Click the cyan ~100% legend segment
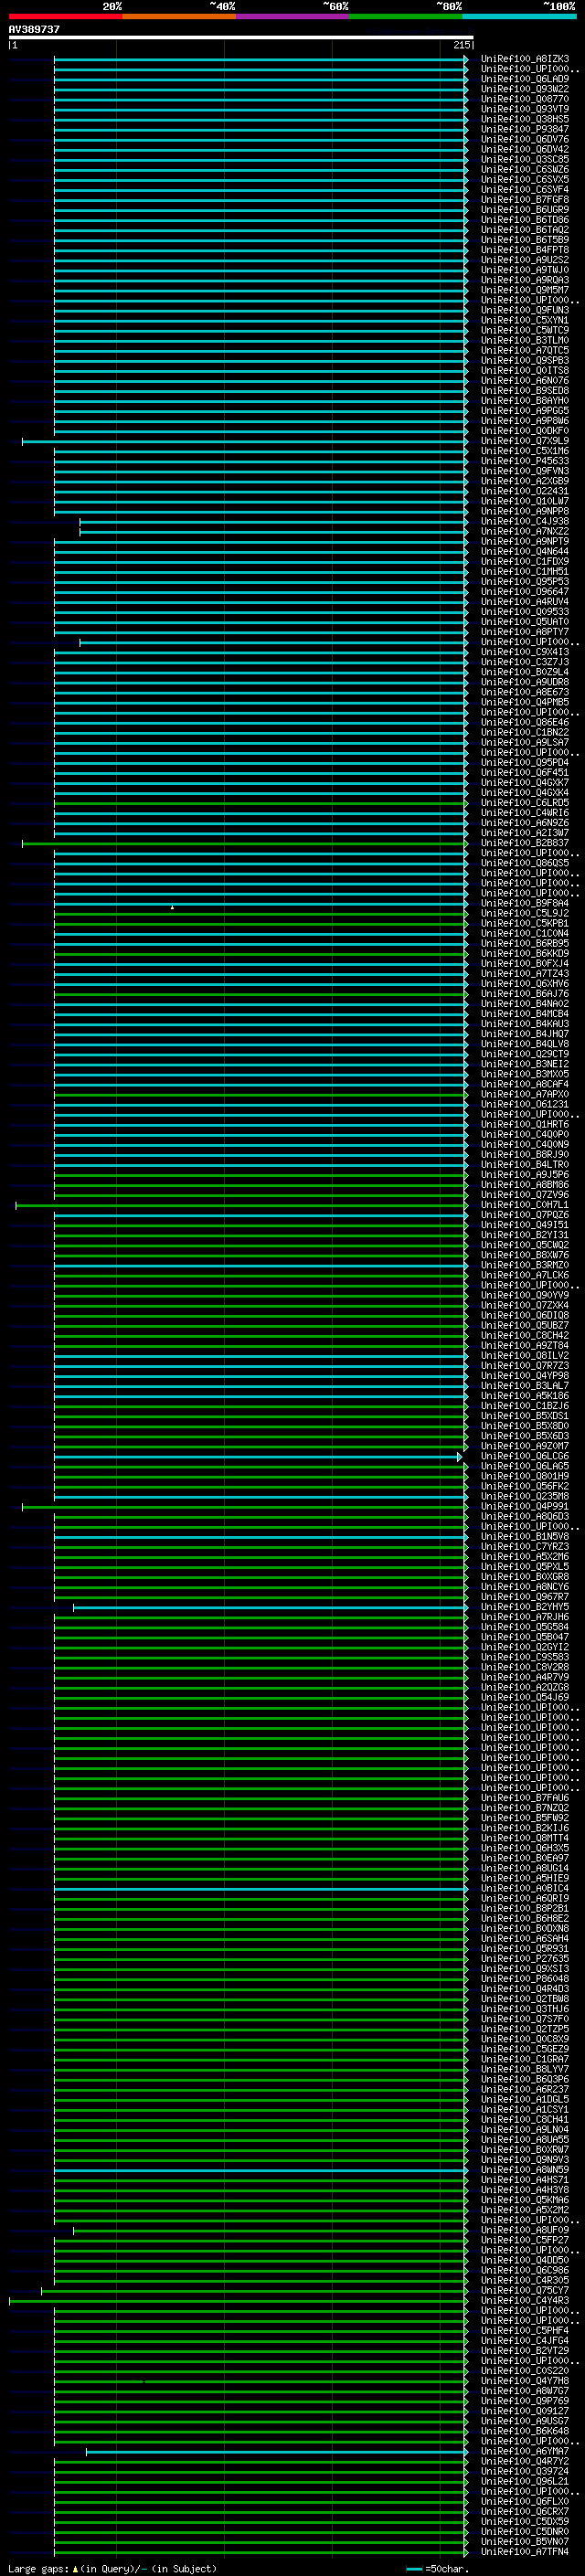This screenshot has width=585, height=2576. 518,16
